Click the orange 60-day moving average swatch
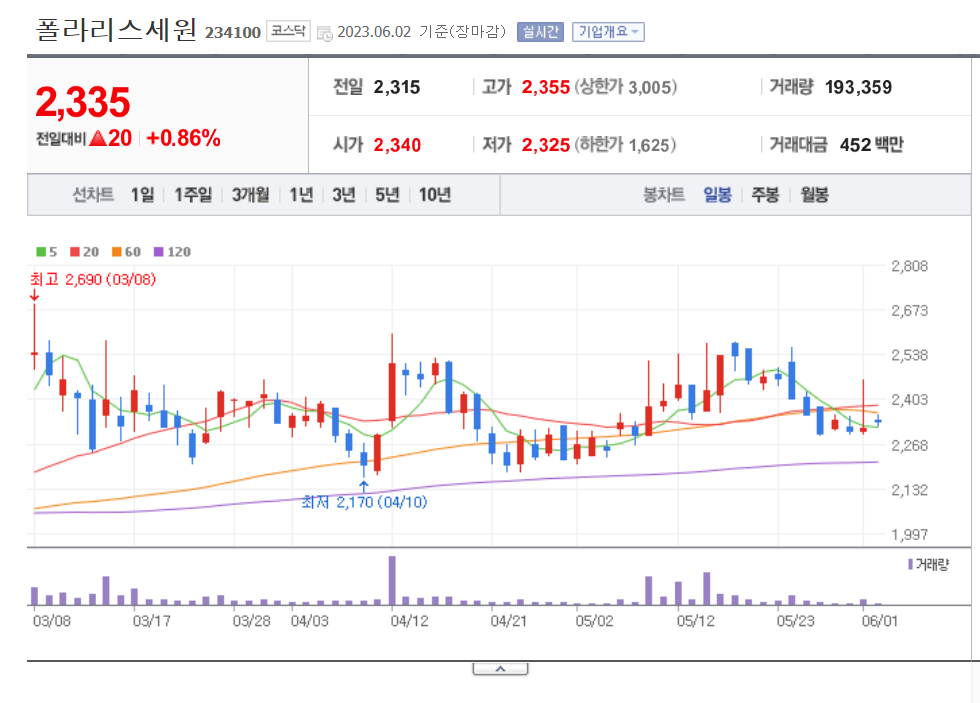980x703 pixels. point(116,252)
